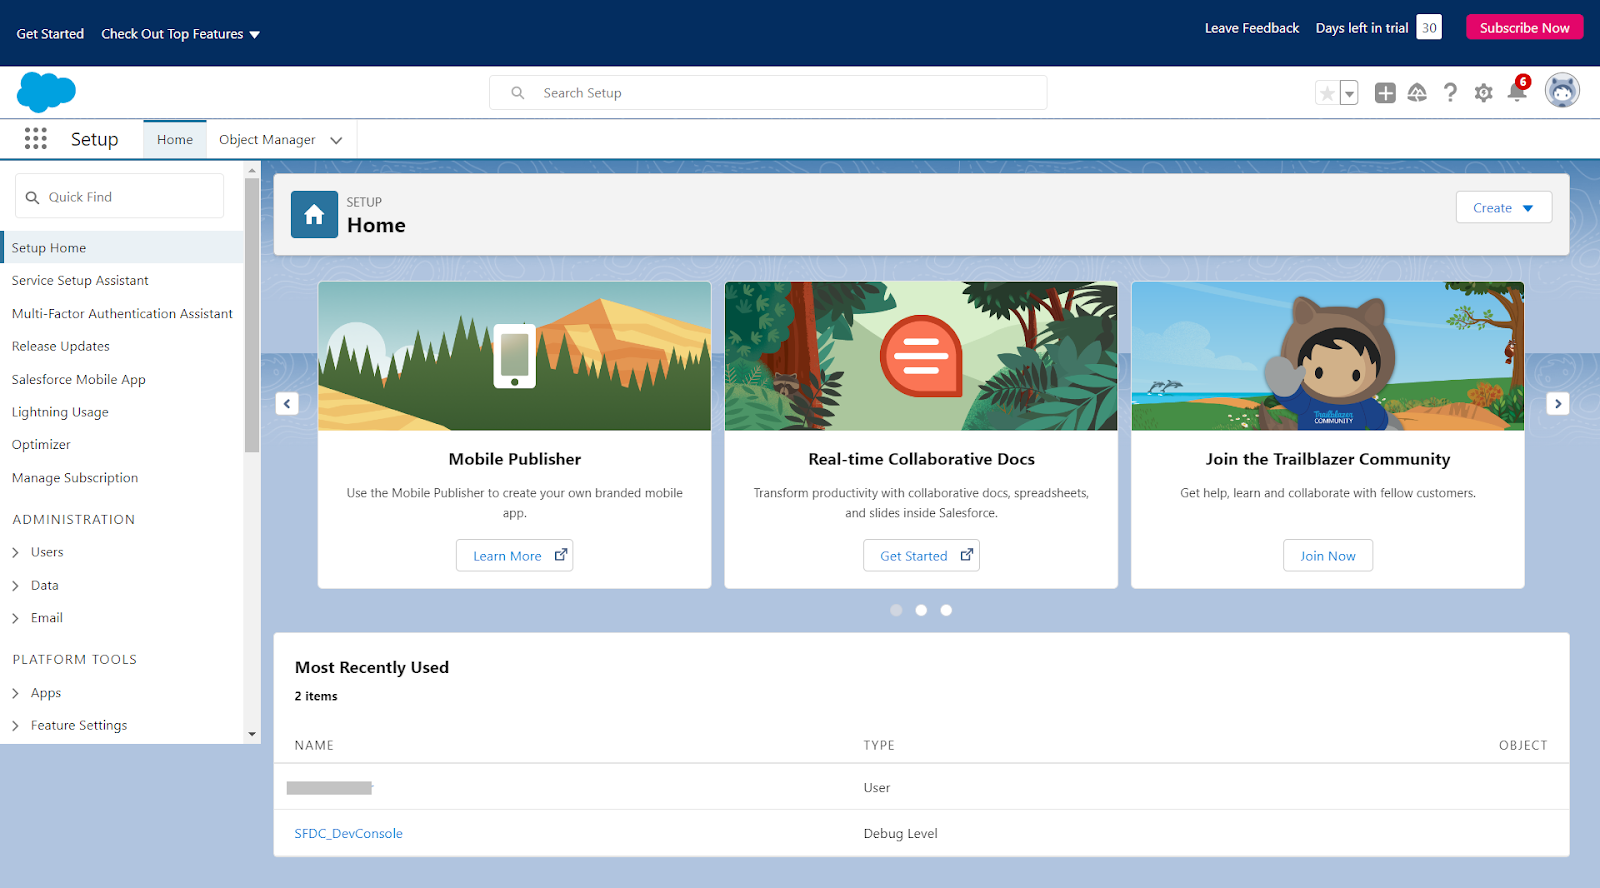Screen dimensions: 1600x888
Task: Open the Trailhead guidance icon
Action: [x=1417, y=93]
